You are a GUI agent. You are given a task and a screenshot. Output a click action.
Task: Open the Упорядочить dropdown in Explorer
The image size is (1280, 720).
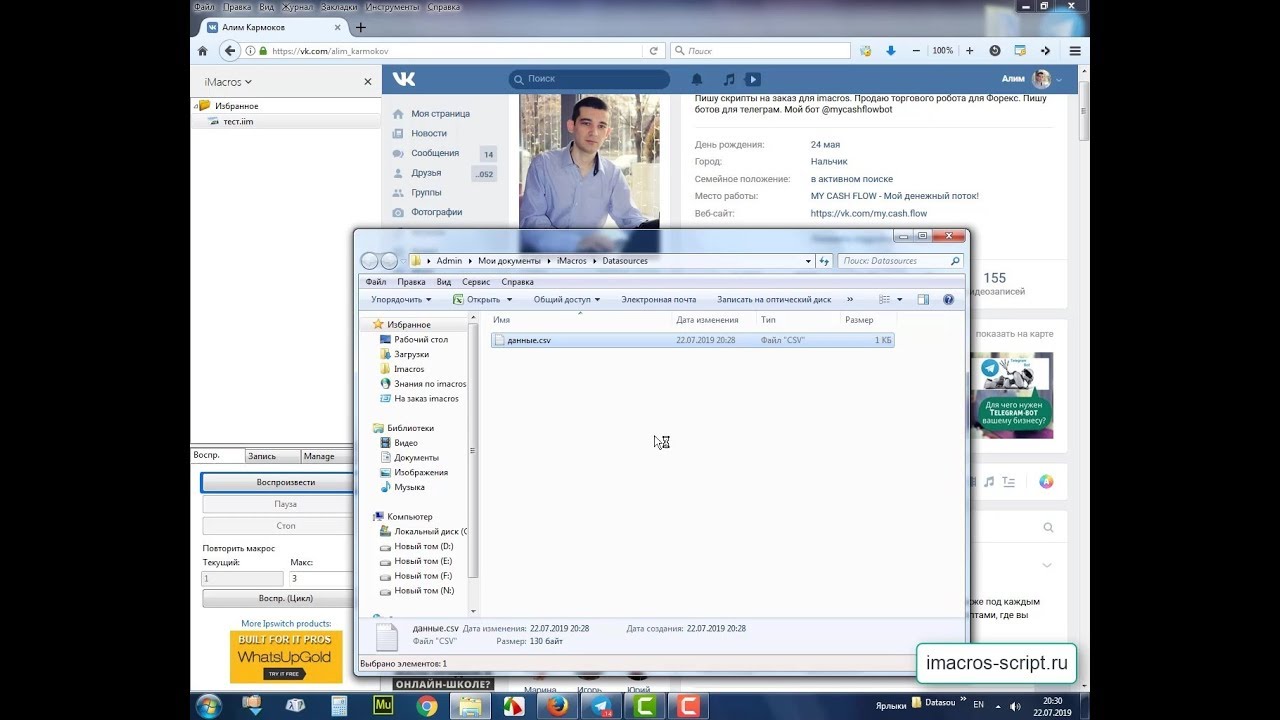(401, 299)
